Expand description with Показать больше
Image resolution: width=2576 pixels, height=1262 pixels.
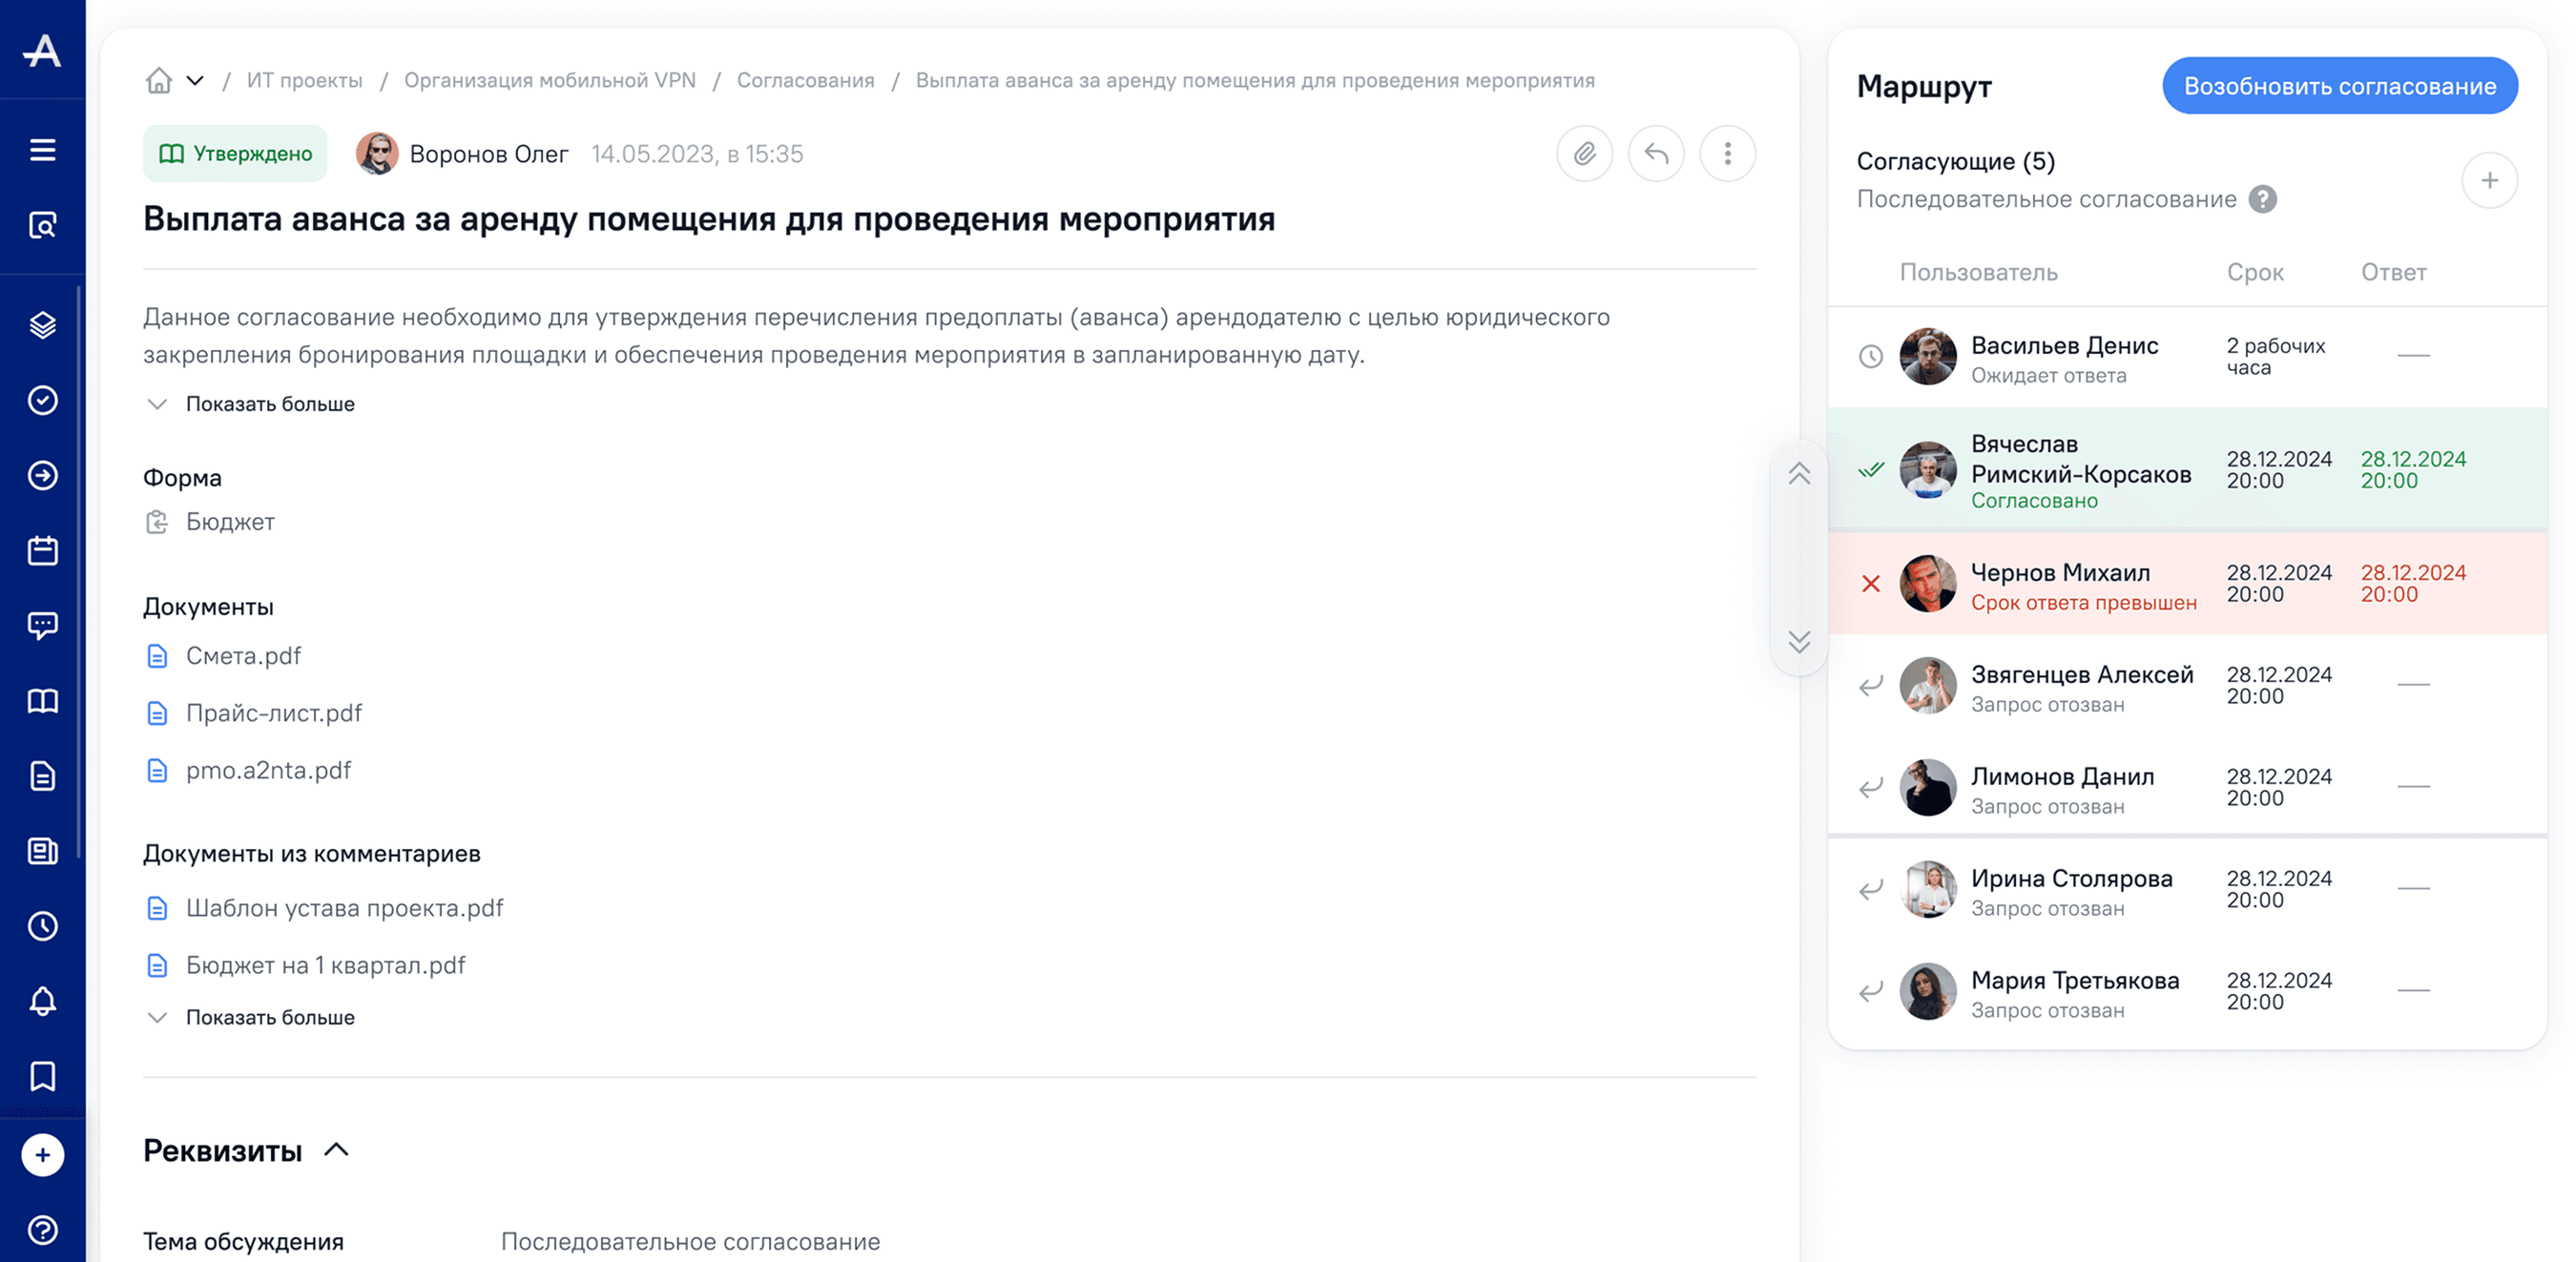coord(269,404)
